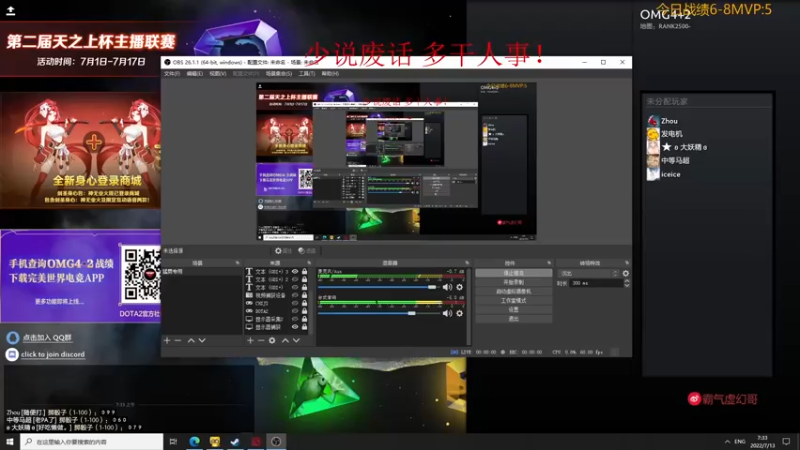This screenshot has height=450, width=800.
Task: Open 帮助(H) menu in OBS
Action: [x=330, y=73]
